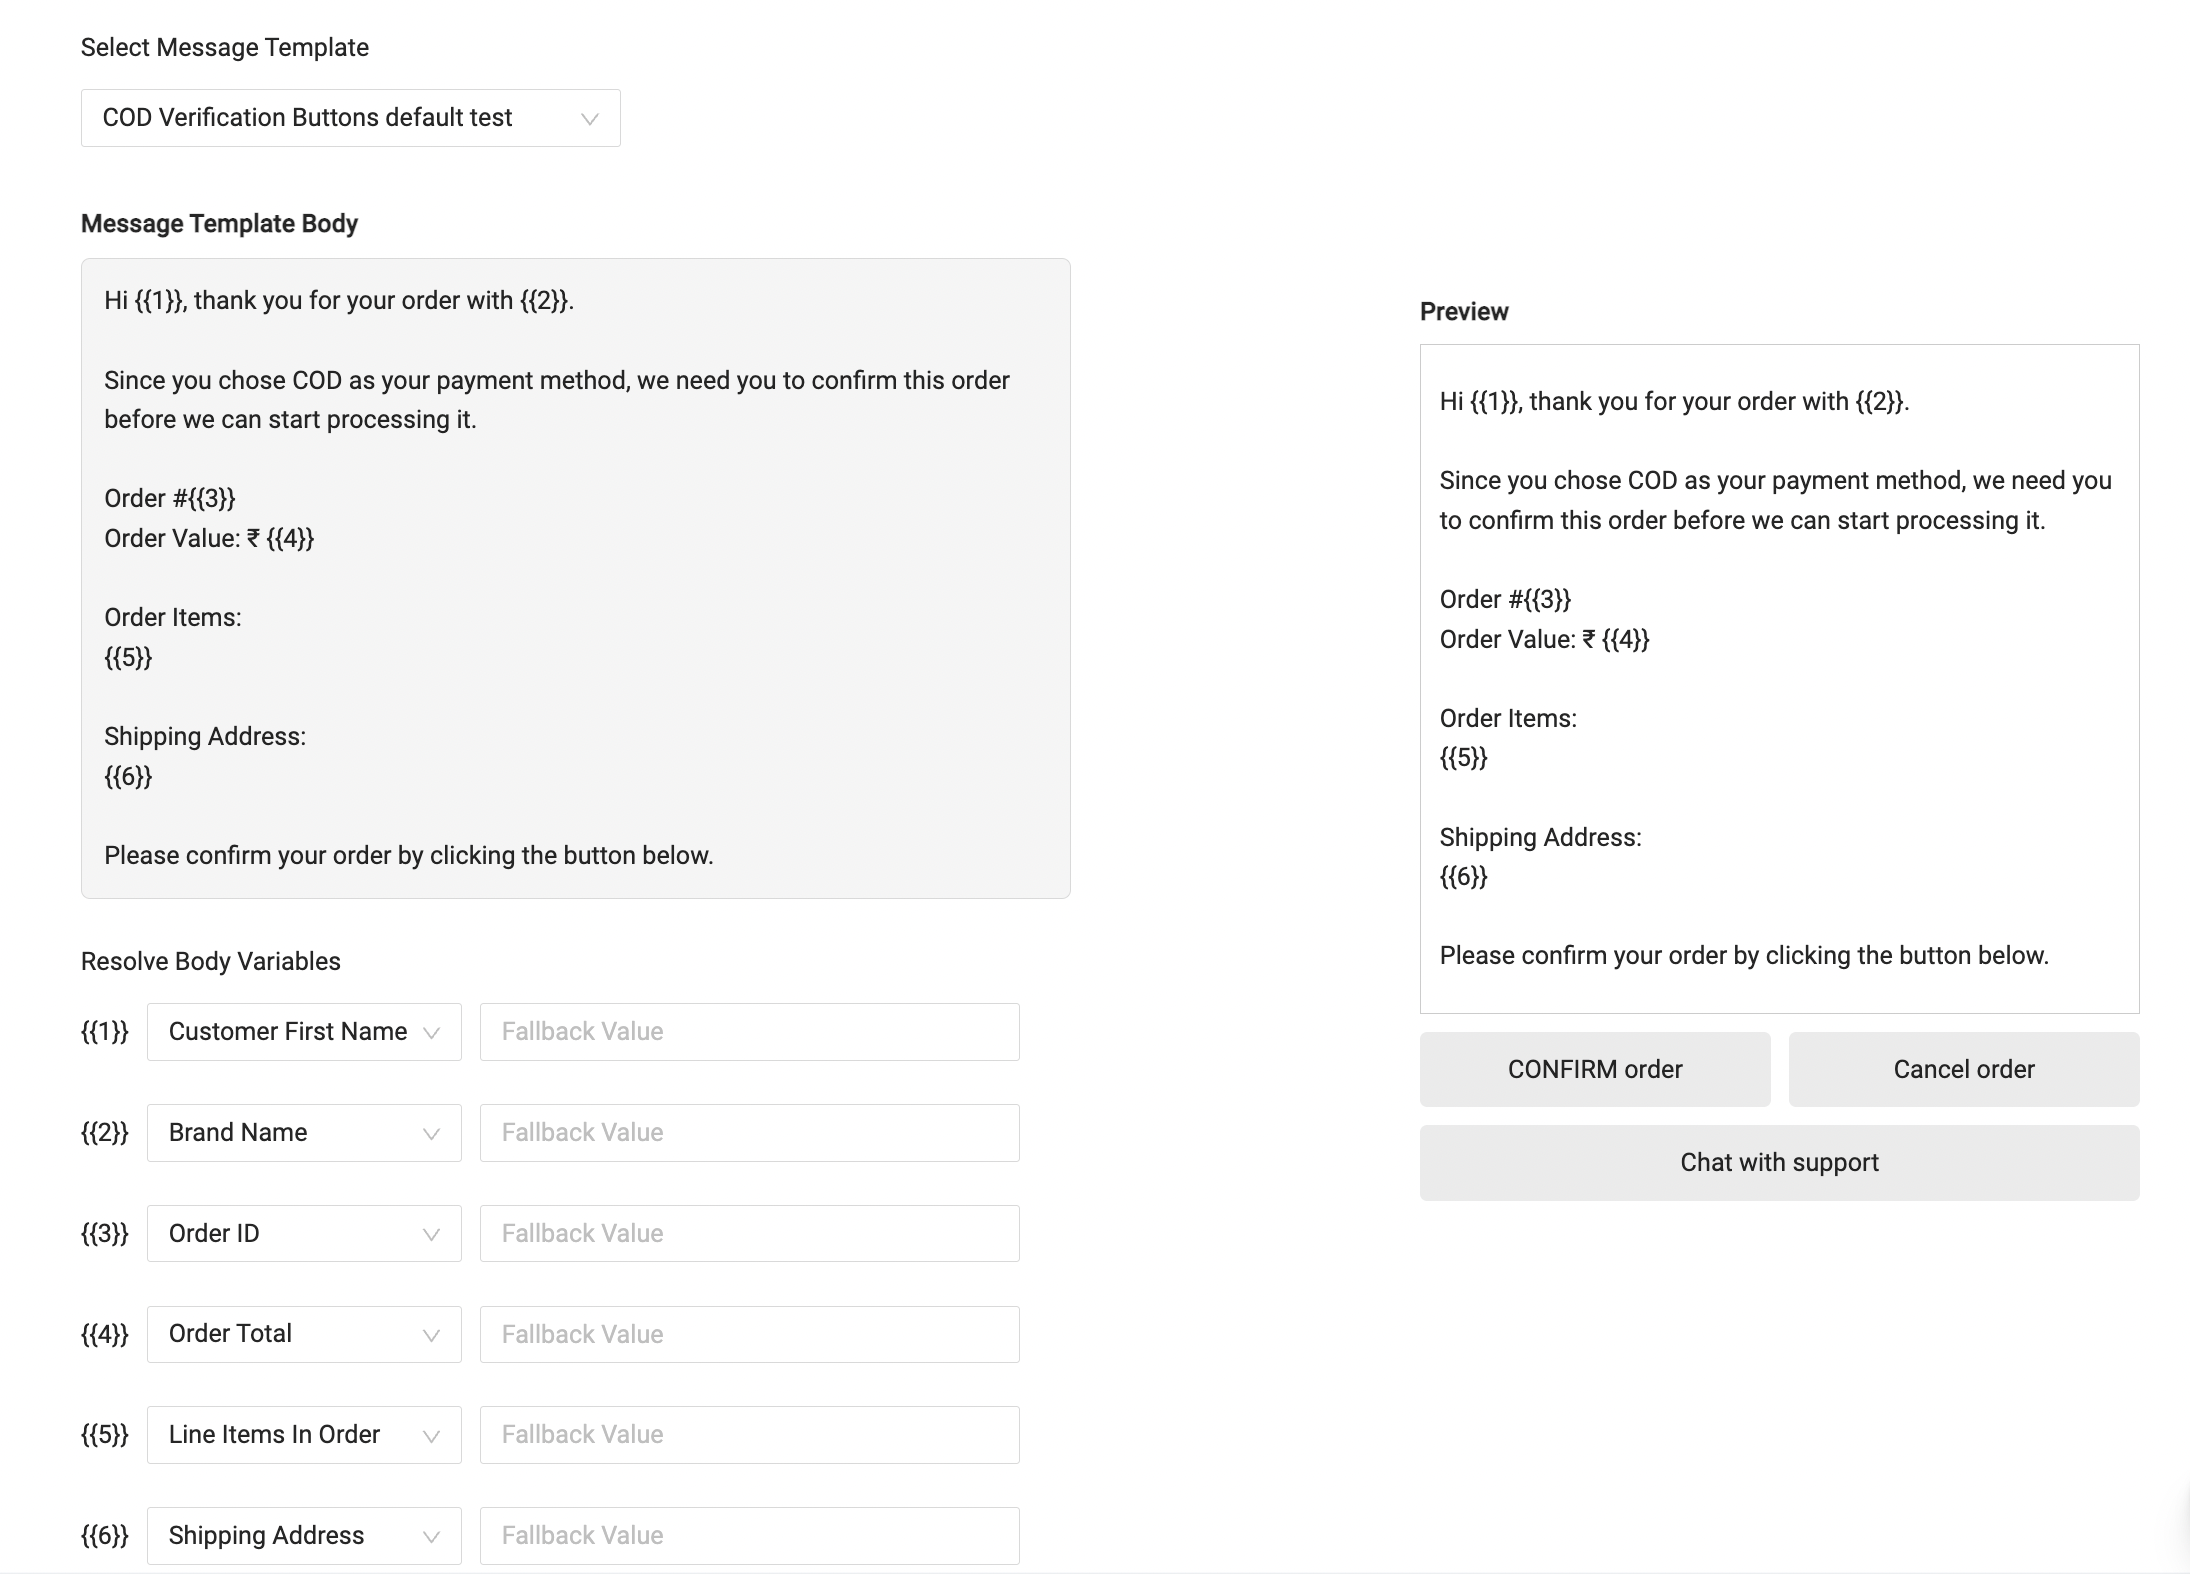
Task: Click the Fallback Value field for Shipping Address
Action: 748,1535
